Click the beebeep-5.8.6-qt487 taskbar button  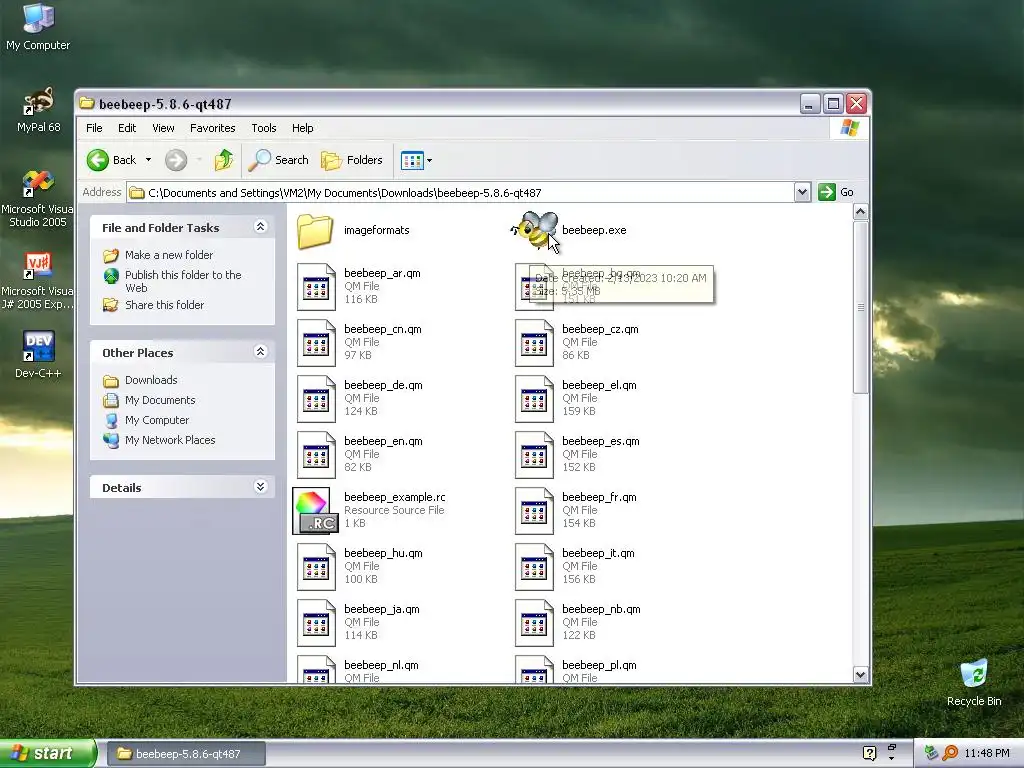[x=186, y=754]
